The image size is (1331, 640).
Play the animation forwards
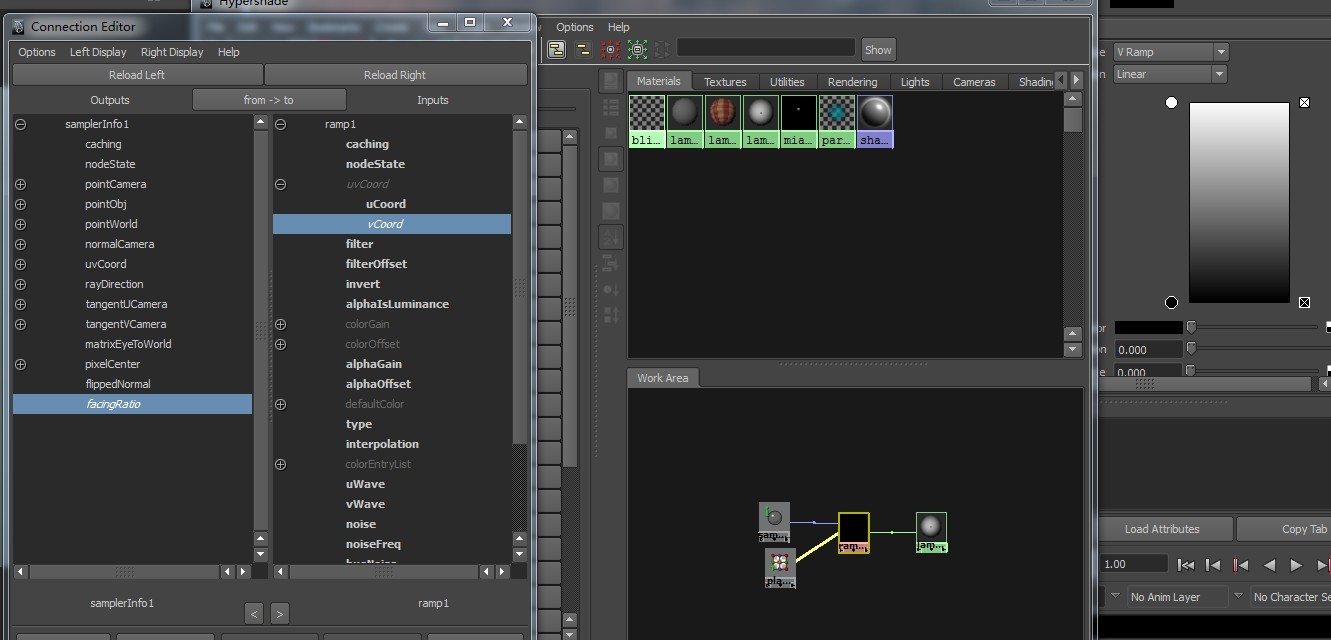pyautogui.click(x=1296, y=565)
